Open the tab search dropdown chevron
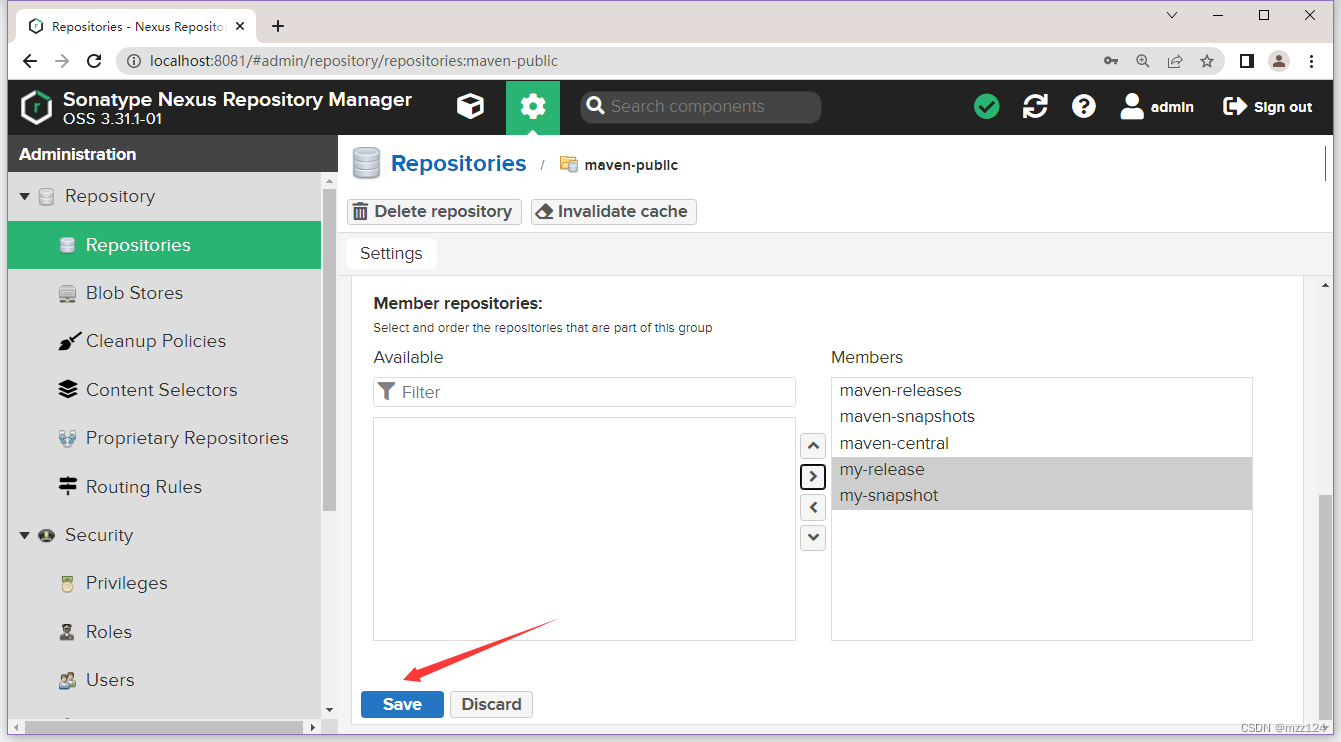The height and width of the screenshot is (742, 1341). [1172, 15]
